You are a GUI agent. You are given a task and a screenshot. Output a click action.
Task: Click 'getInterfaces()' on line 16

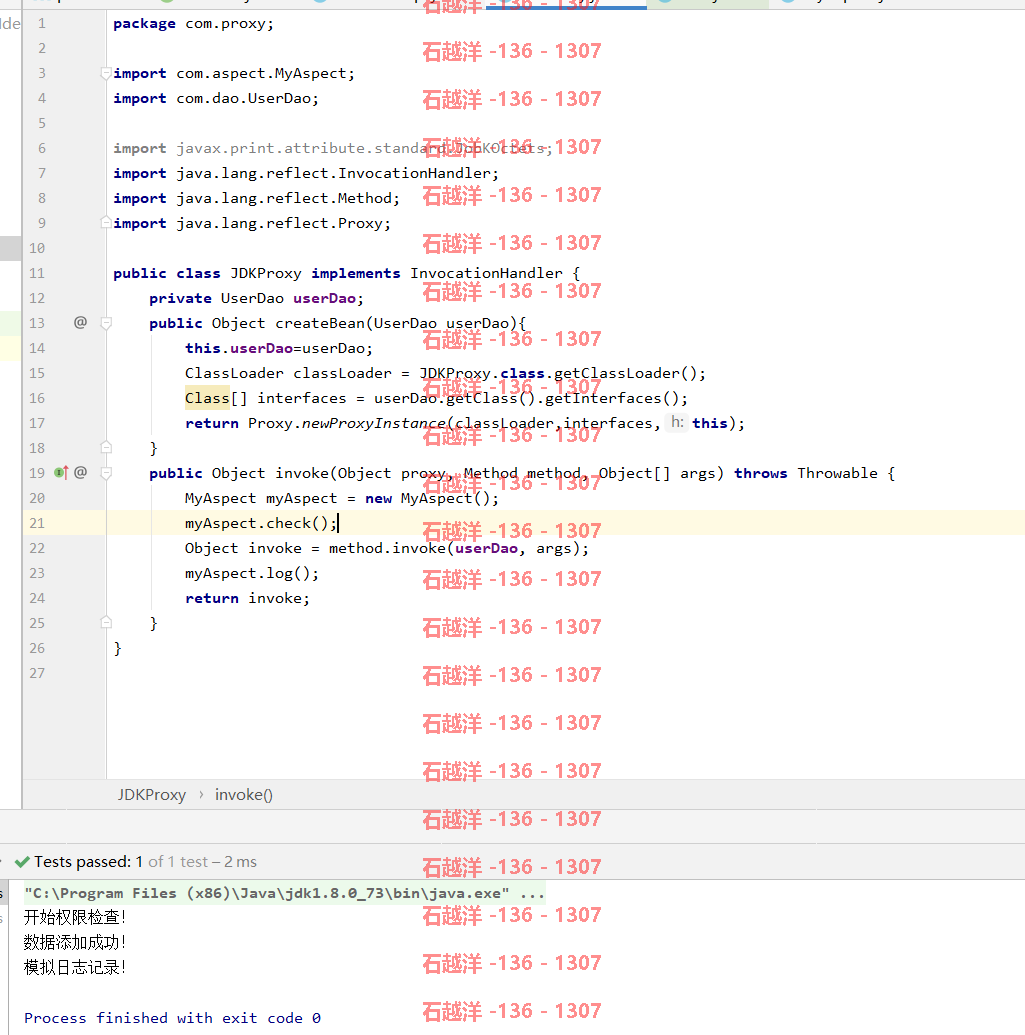(612, 399)
